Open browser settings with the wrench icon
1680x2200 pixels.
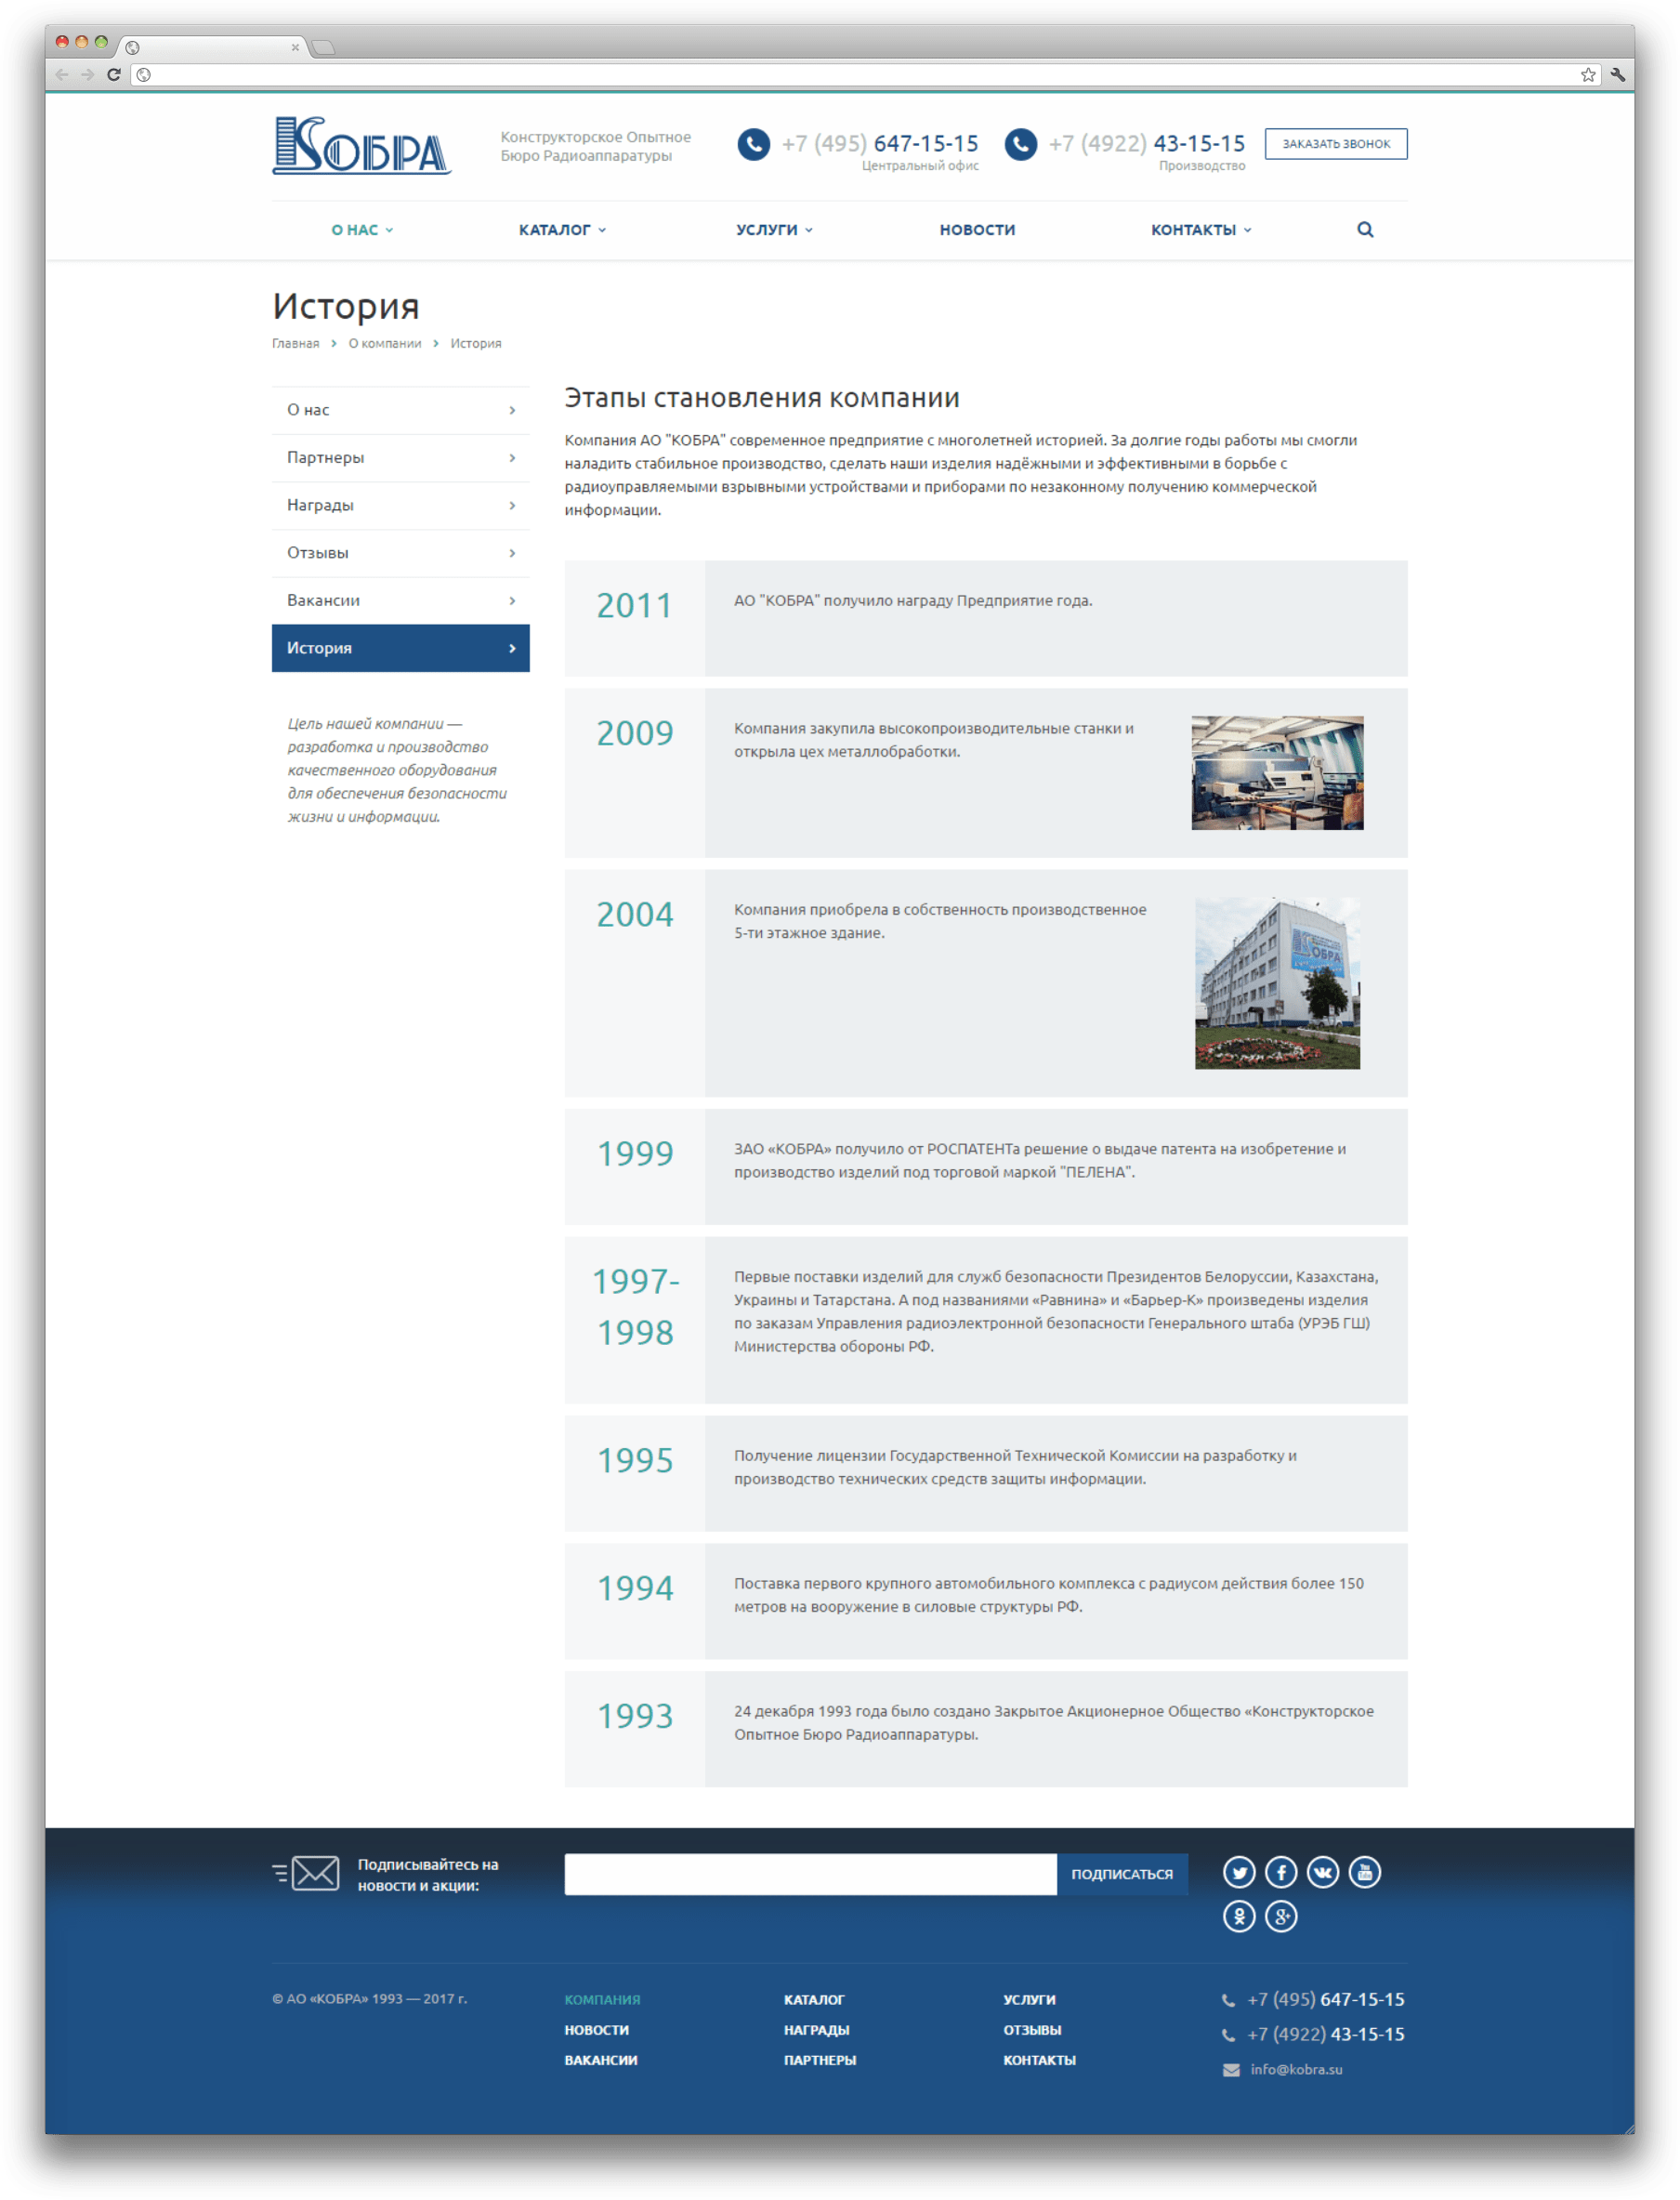pyautogui.click(x=1618, y=75)
